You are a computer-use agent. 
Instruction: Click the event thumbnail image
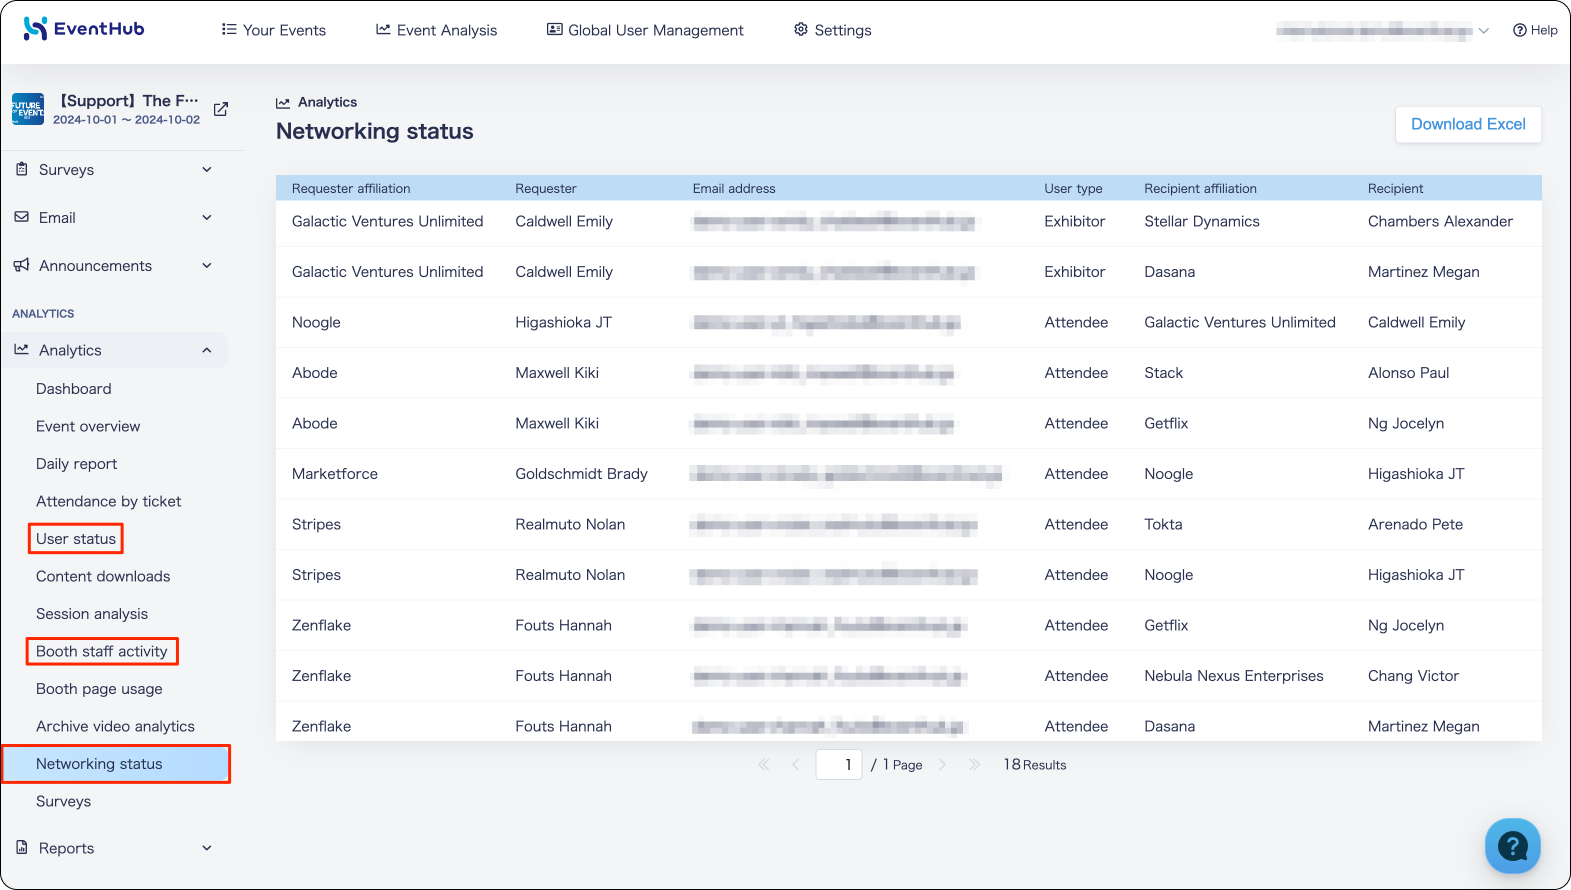[28, 109]
